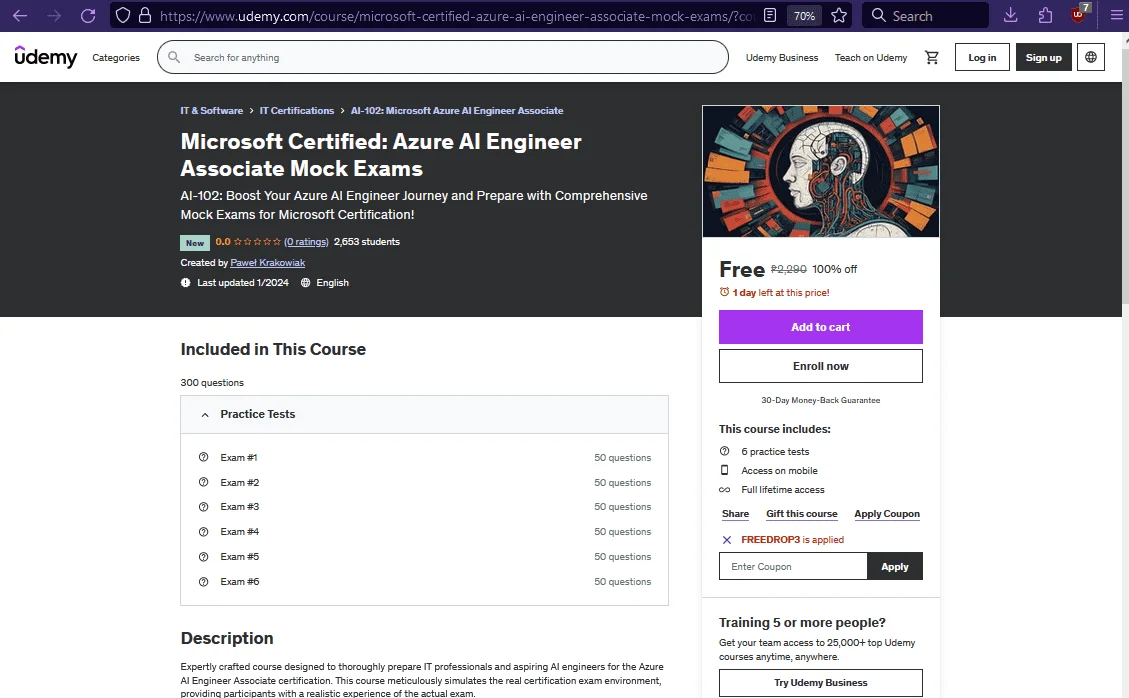
Task: Click the 'Full lifetime access' text
Action: tap(783, 490)
